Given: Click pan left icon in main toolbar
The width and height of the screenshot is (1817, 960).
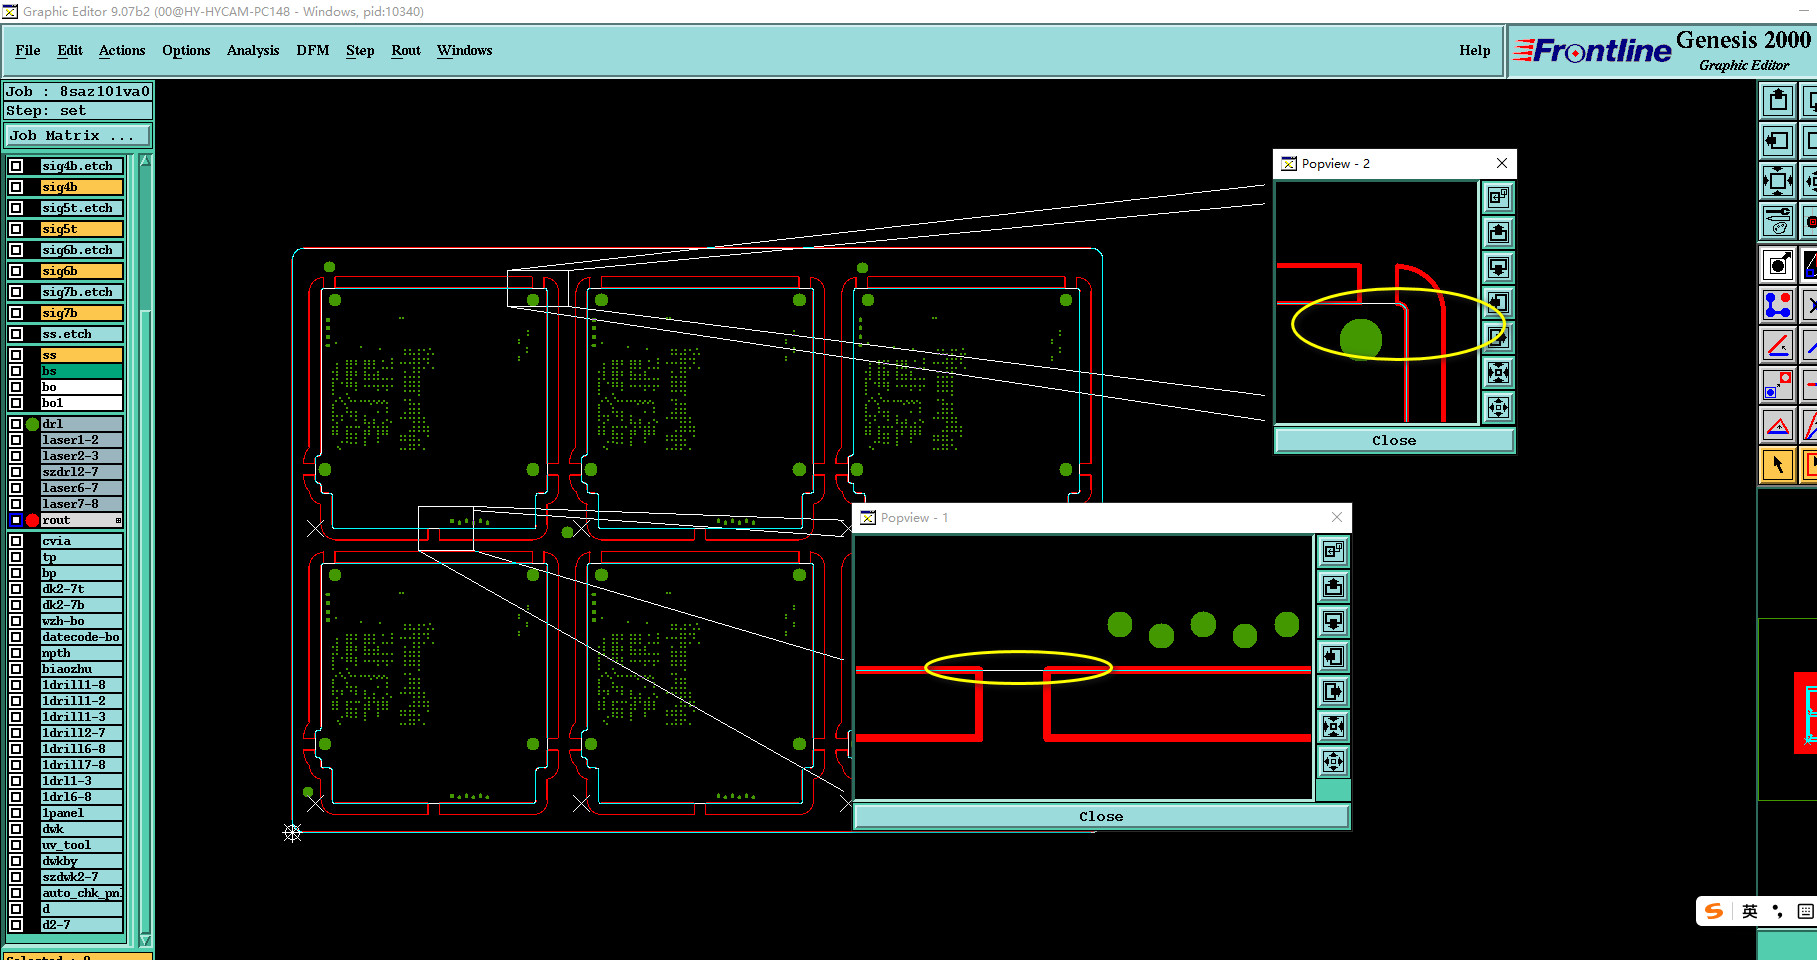Looking at the screenshot, I should (x=1777, y=141).
